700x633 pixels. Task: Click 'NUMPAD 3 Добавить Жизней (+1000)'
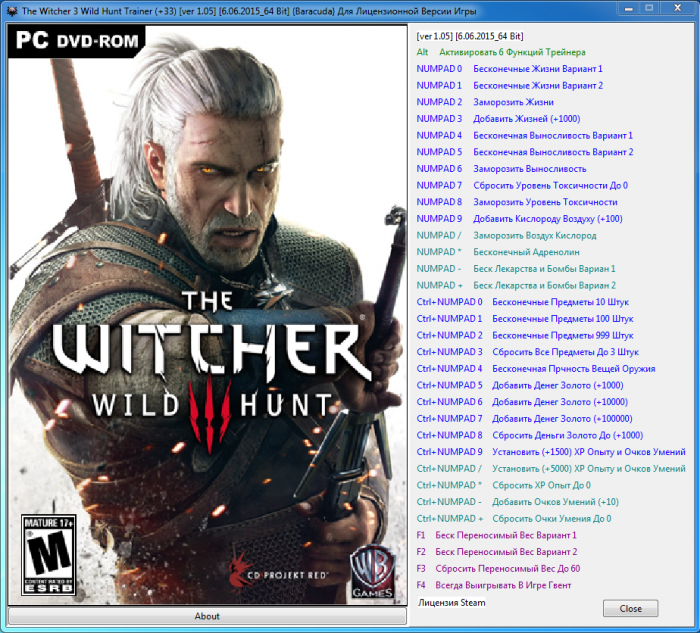coord(498,119)
